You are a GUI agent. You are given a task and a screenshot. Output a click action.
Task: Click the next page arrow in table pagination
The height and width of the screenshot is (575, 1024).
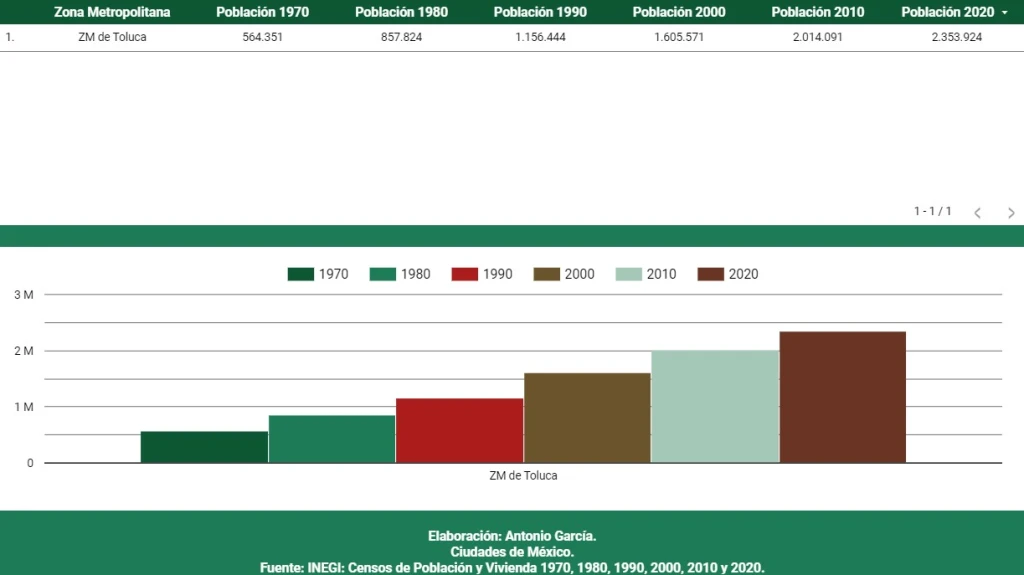pos(1011,213)
